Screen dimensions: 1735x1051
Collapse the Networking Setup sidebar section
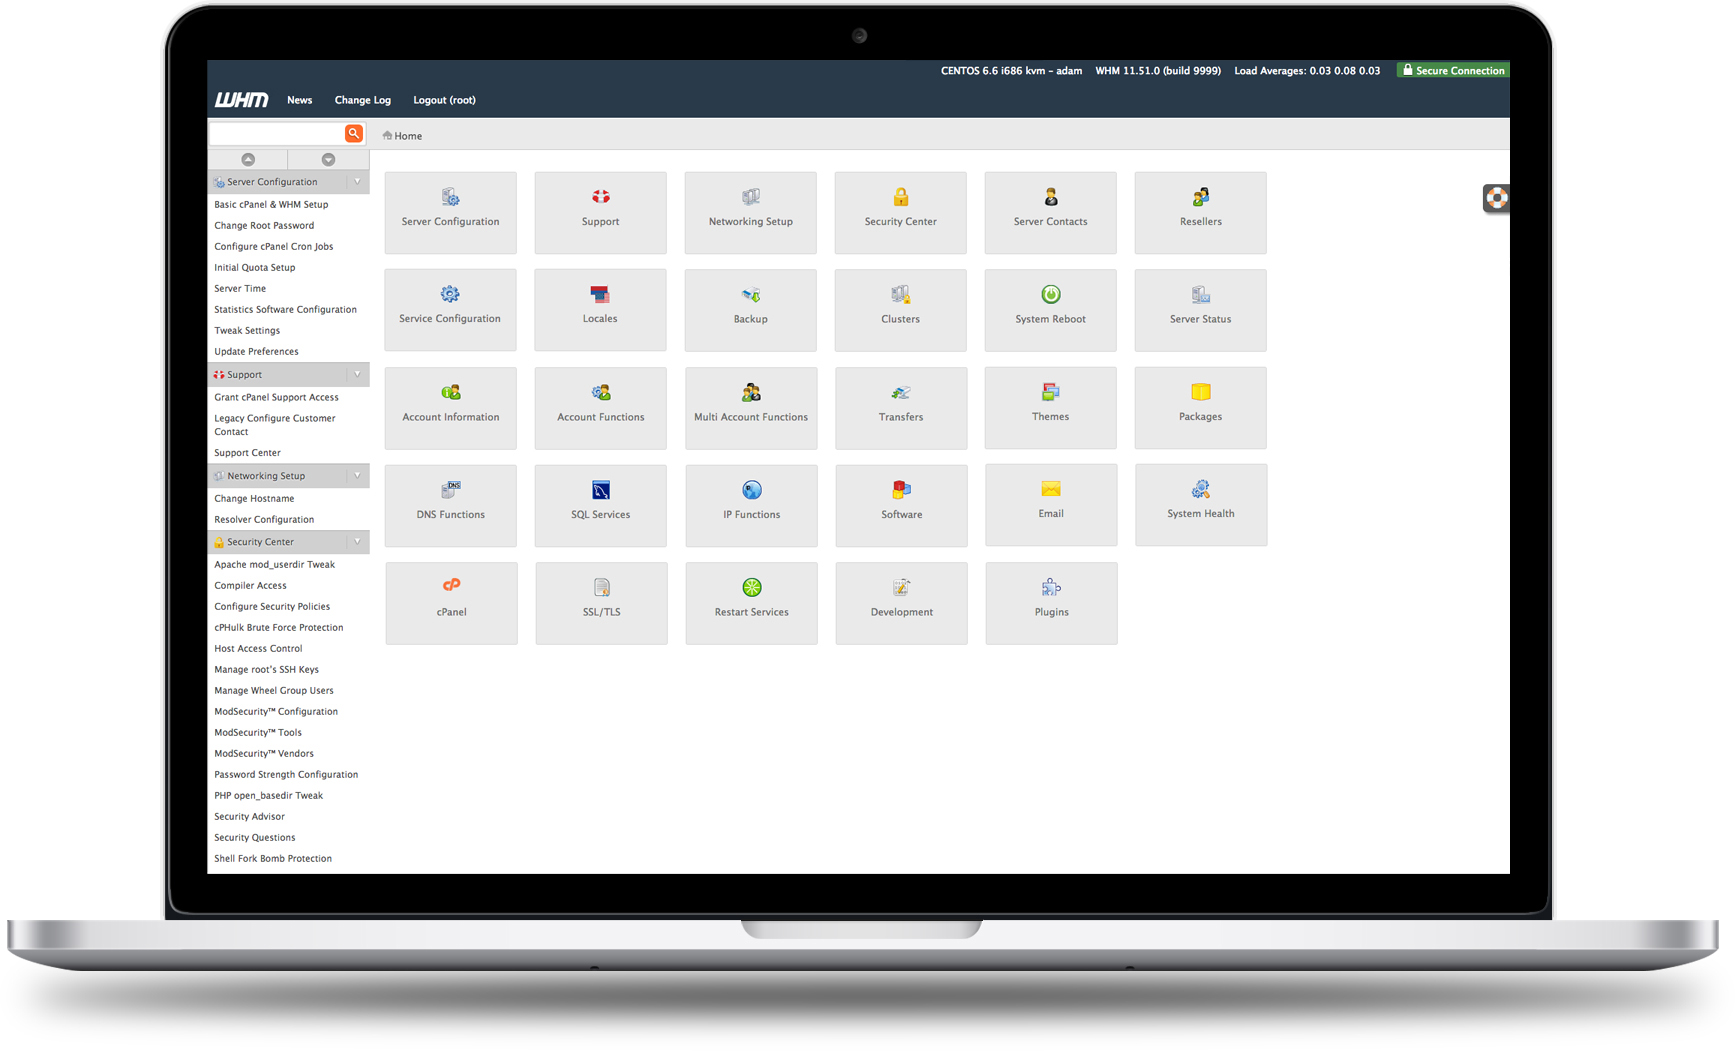point(357,475)
